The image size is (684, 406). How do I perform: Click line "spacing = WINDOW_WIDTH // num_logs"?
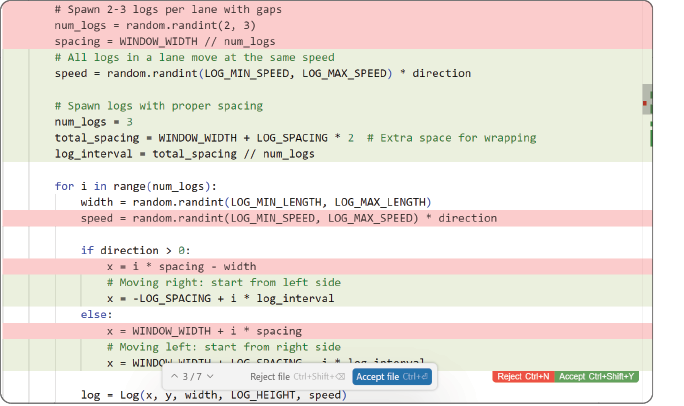tap(165, 41)
